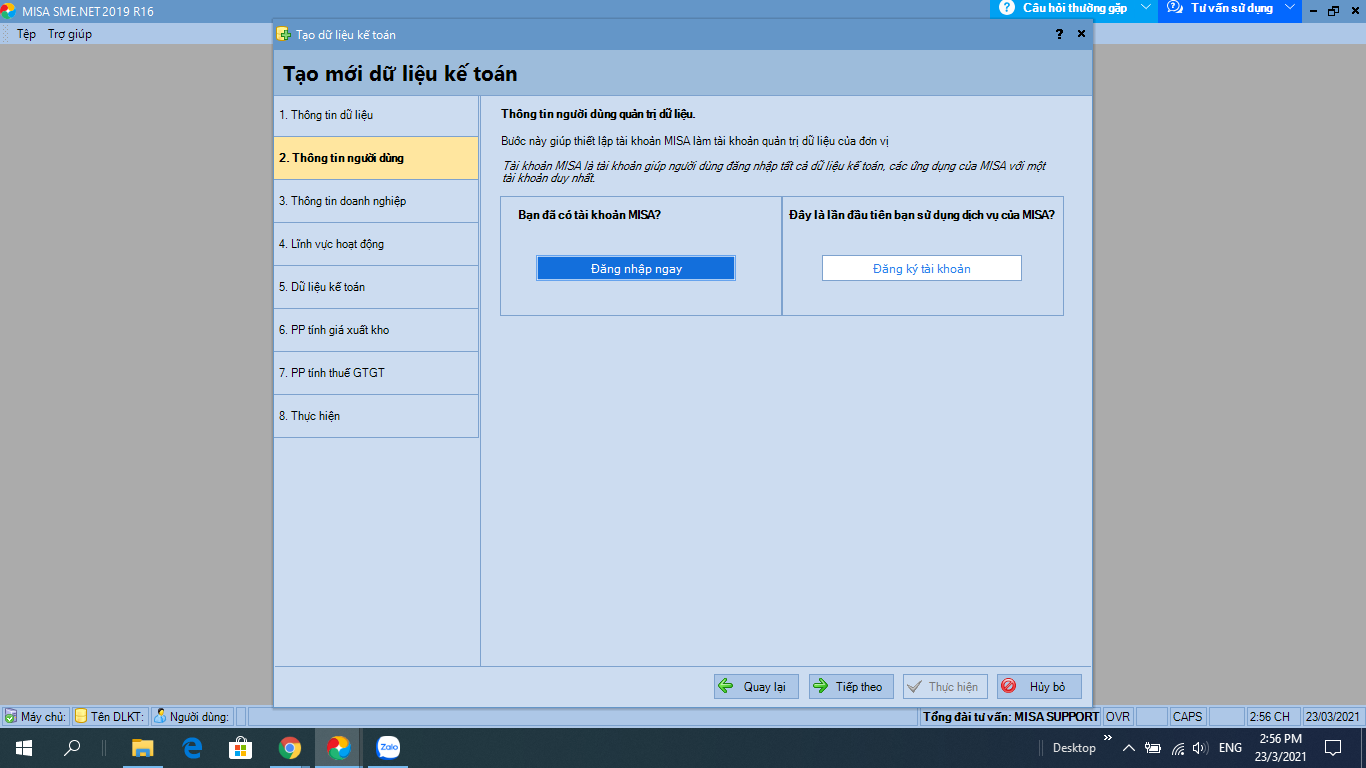Open the Wi-Fi network icon in system tray
Image resolution: width=1366 pixels, height=768 pixels.
coord(1178,748)
